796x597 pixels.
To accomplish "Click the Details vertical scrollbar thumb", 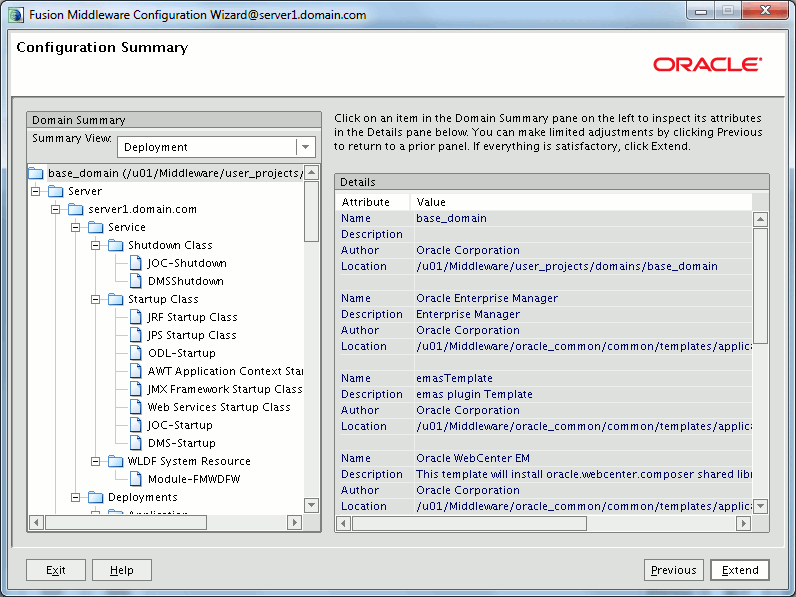I will click(x=760, y=286).
